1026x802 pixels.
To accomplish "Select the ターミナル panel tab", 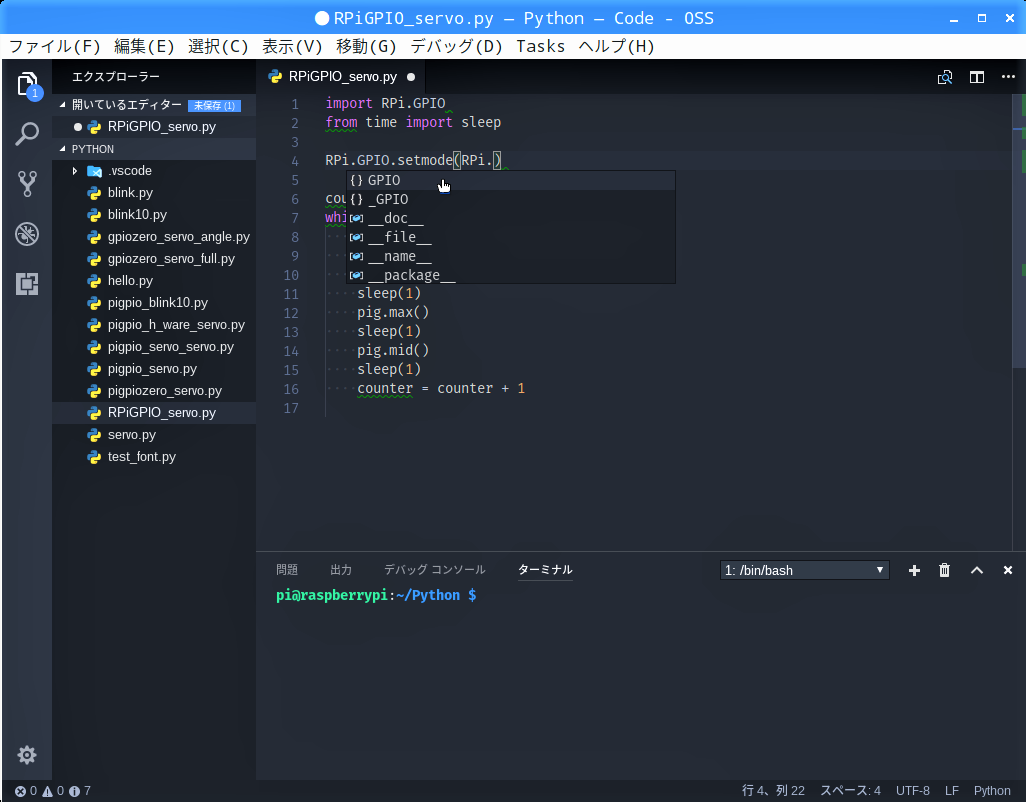I will coord(545,570).
